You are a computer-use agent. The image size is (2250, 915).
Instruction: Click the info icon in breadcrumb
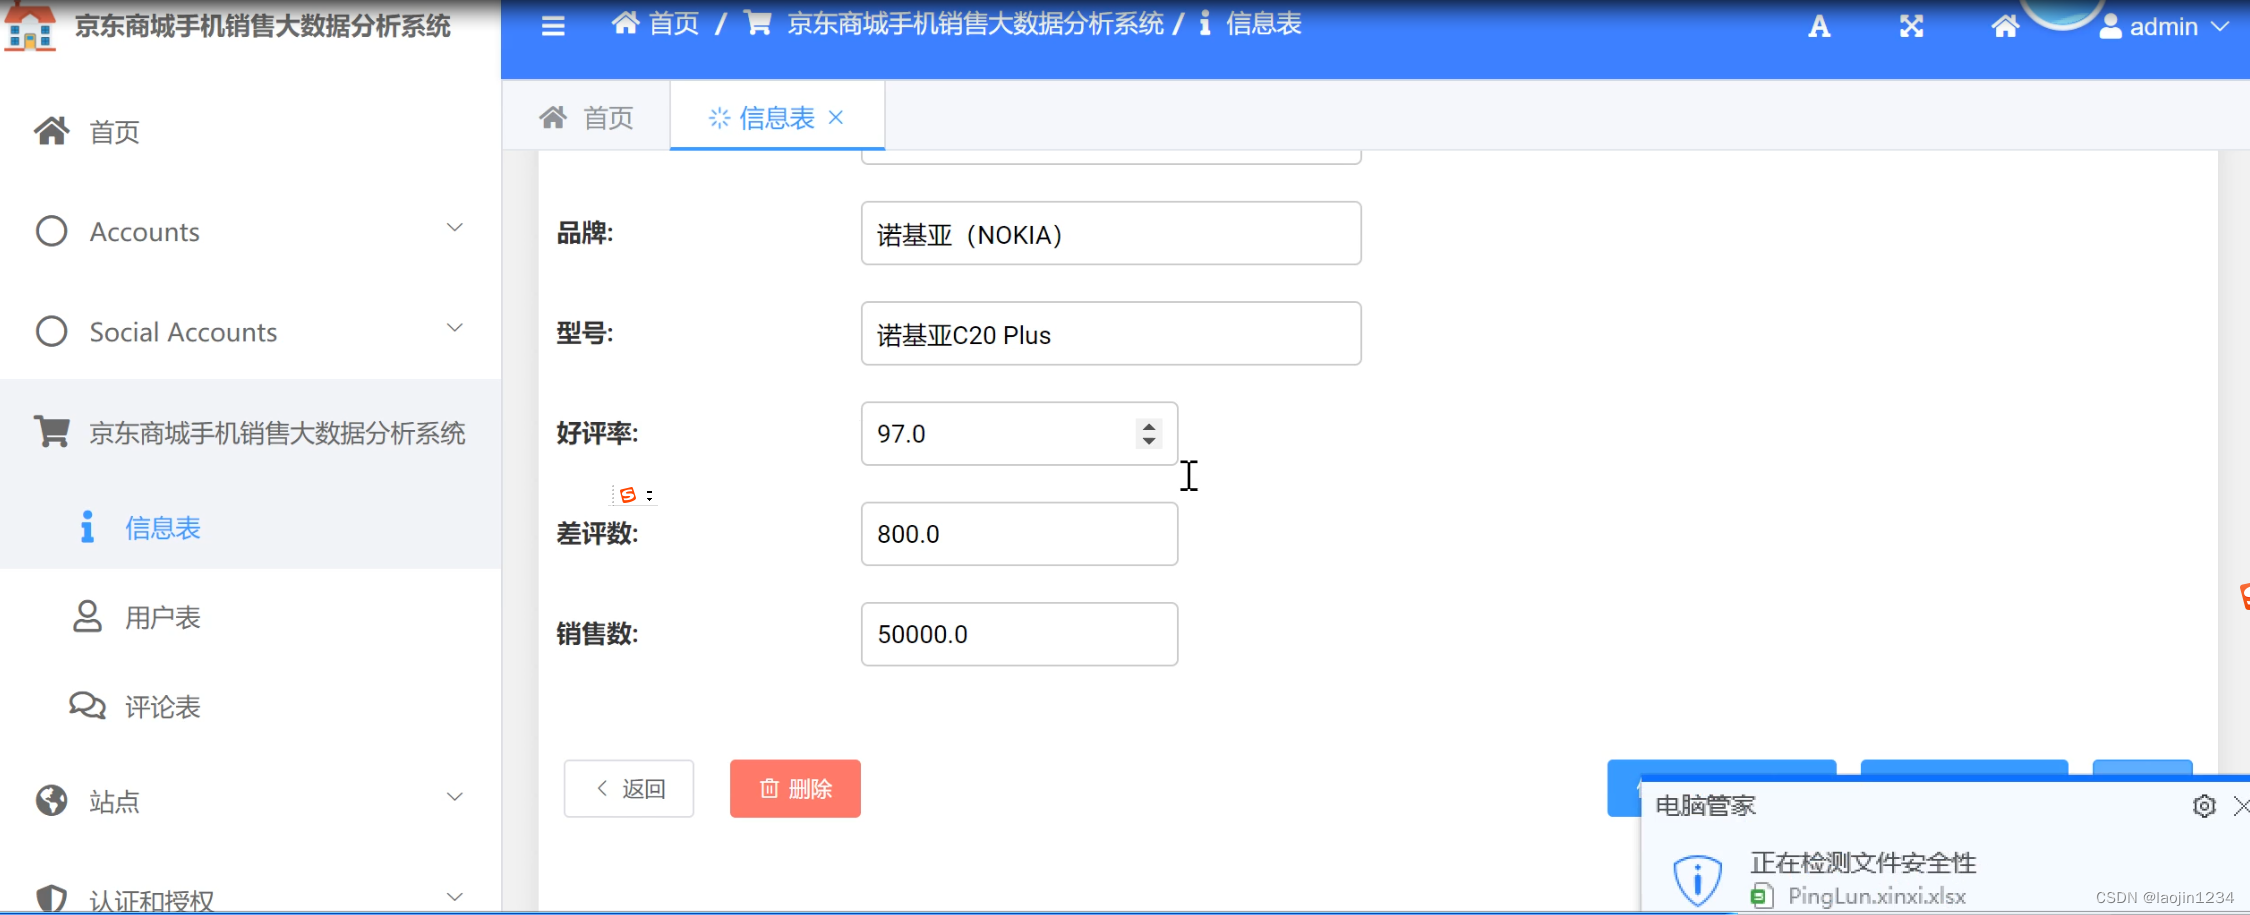pos(1205,23)
